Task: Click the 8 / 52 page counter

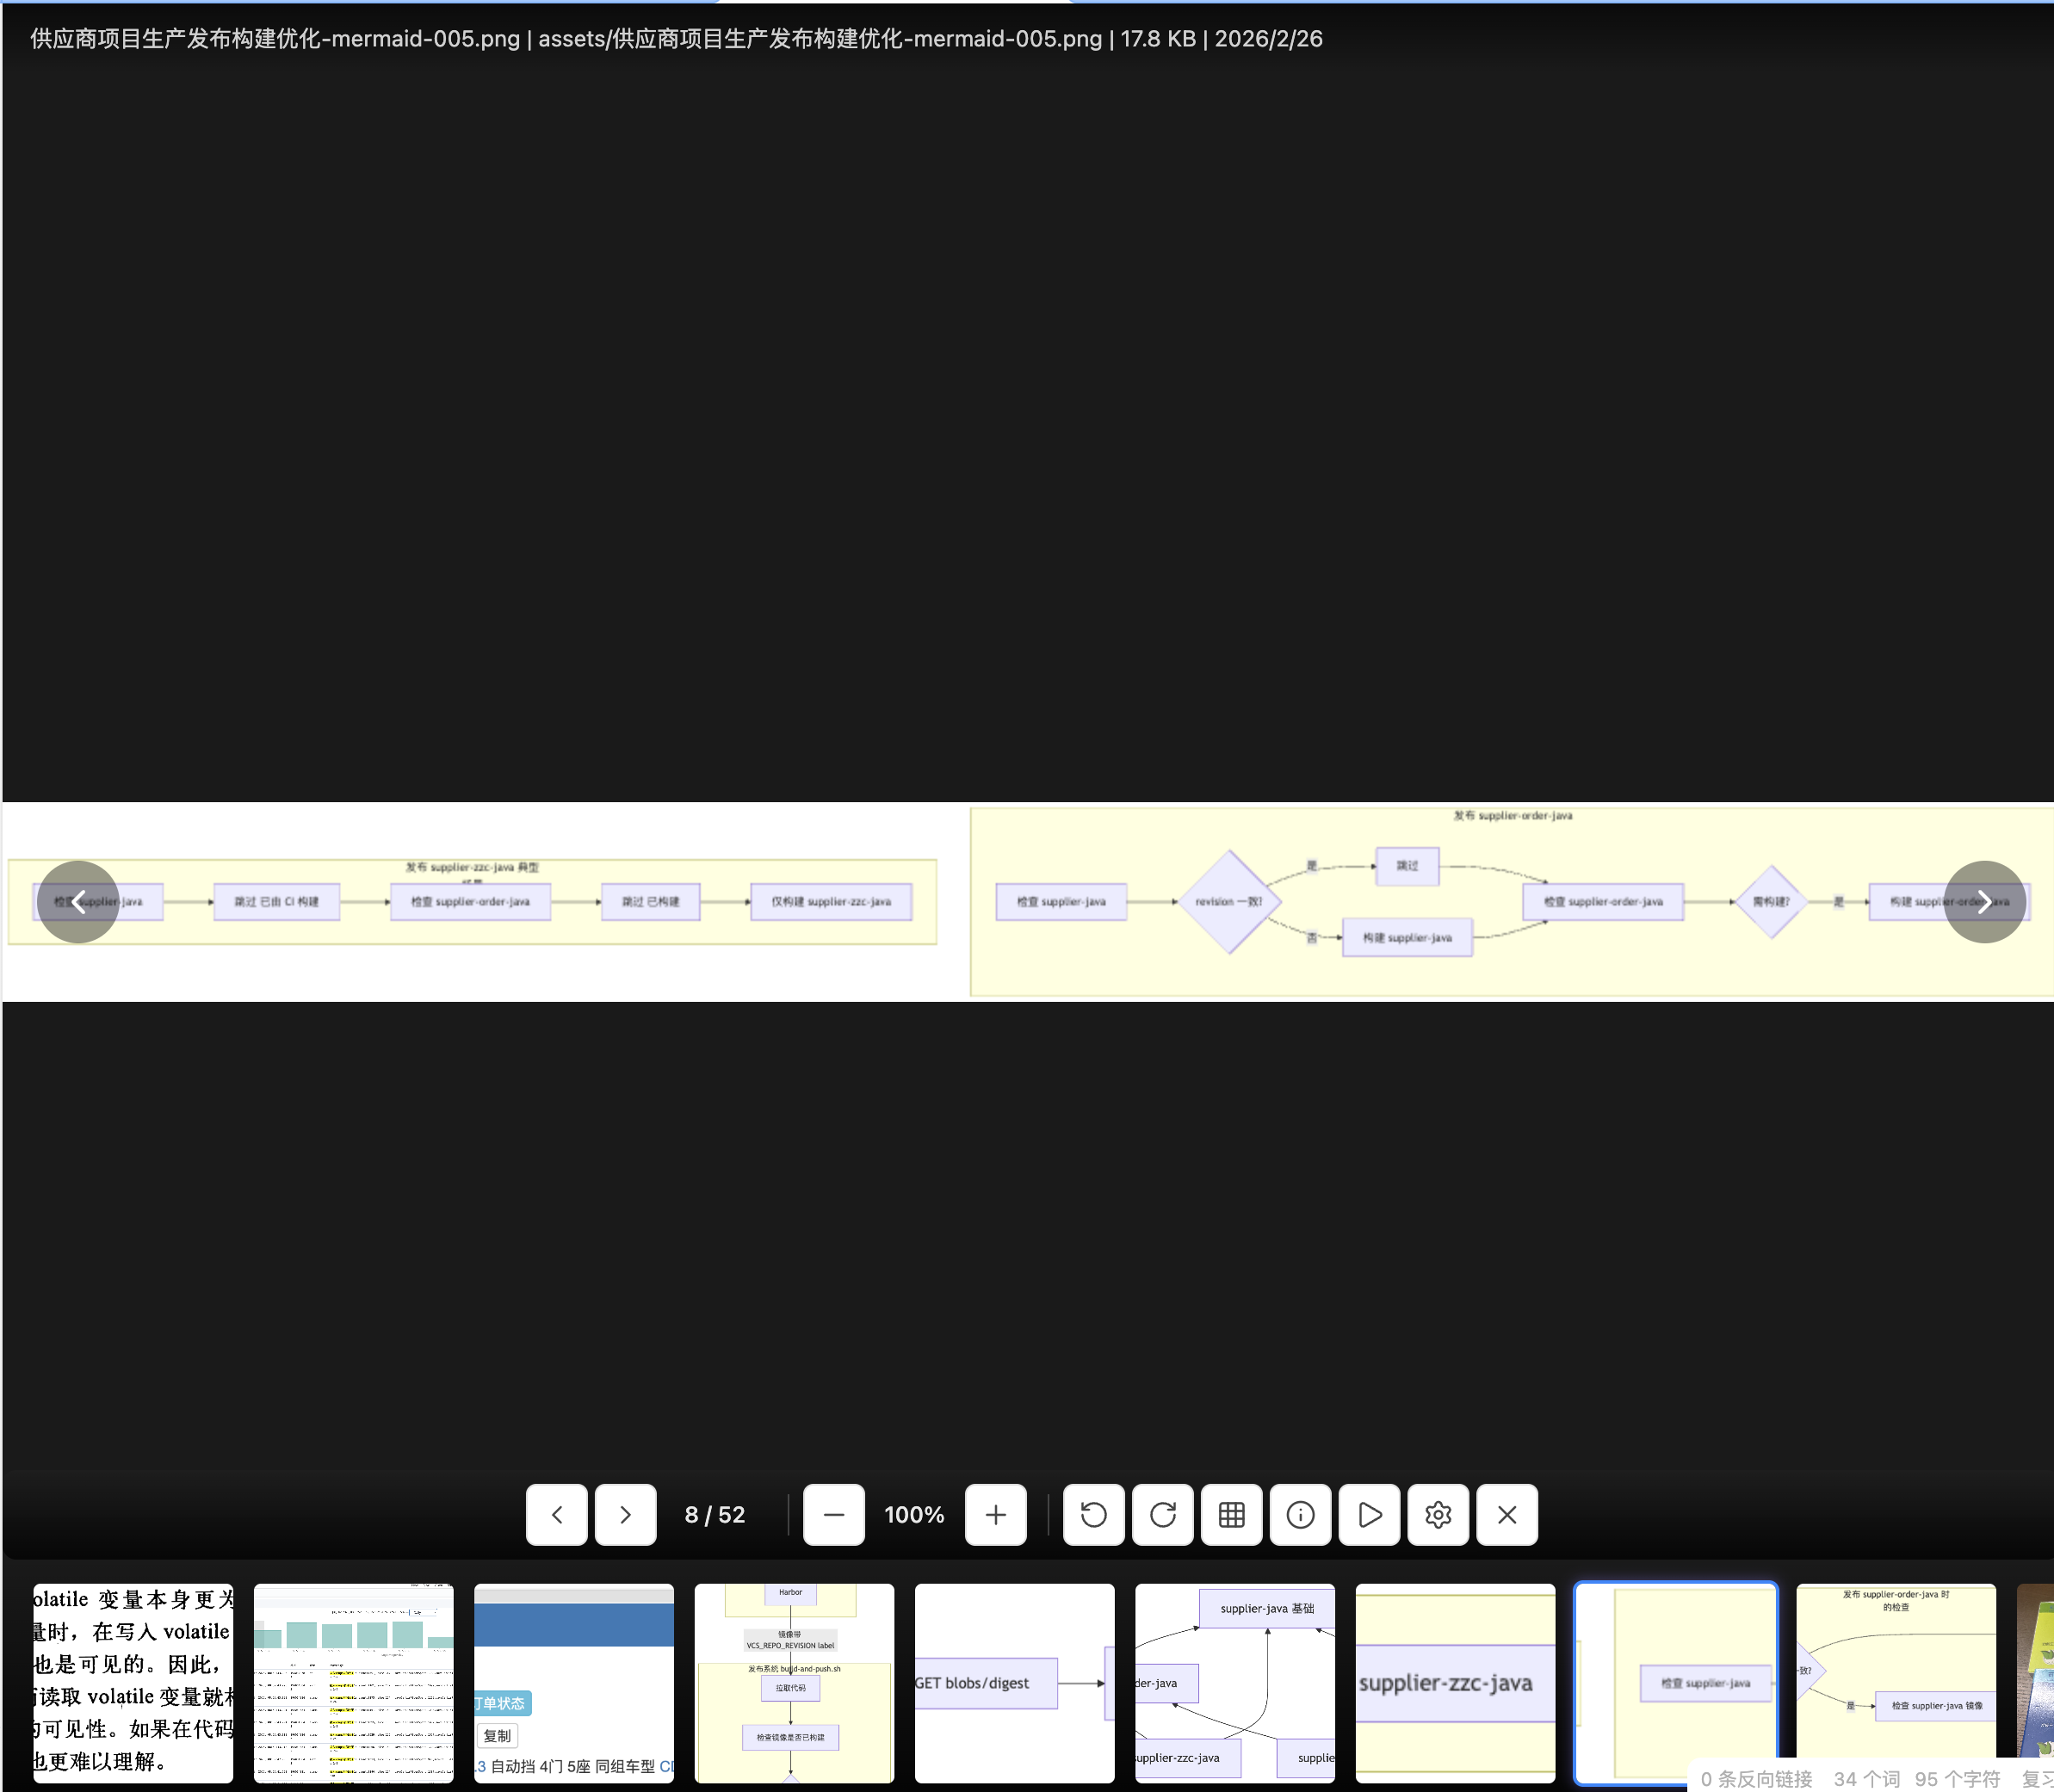Action: [x=714, y=1514]
